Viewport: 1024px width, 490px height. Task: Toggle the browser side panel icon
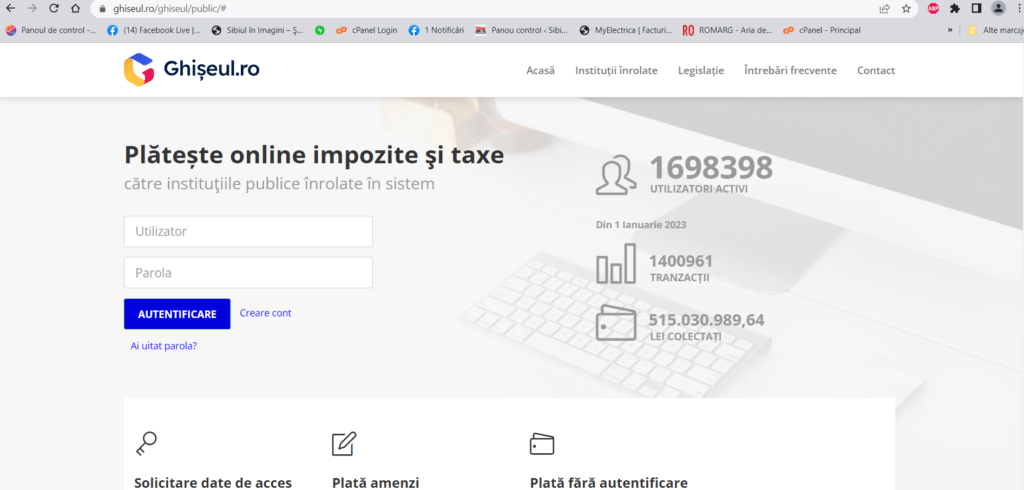tap(976, 8)
